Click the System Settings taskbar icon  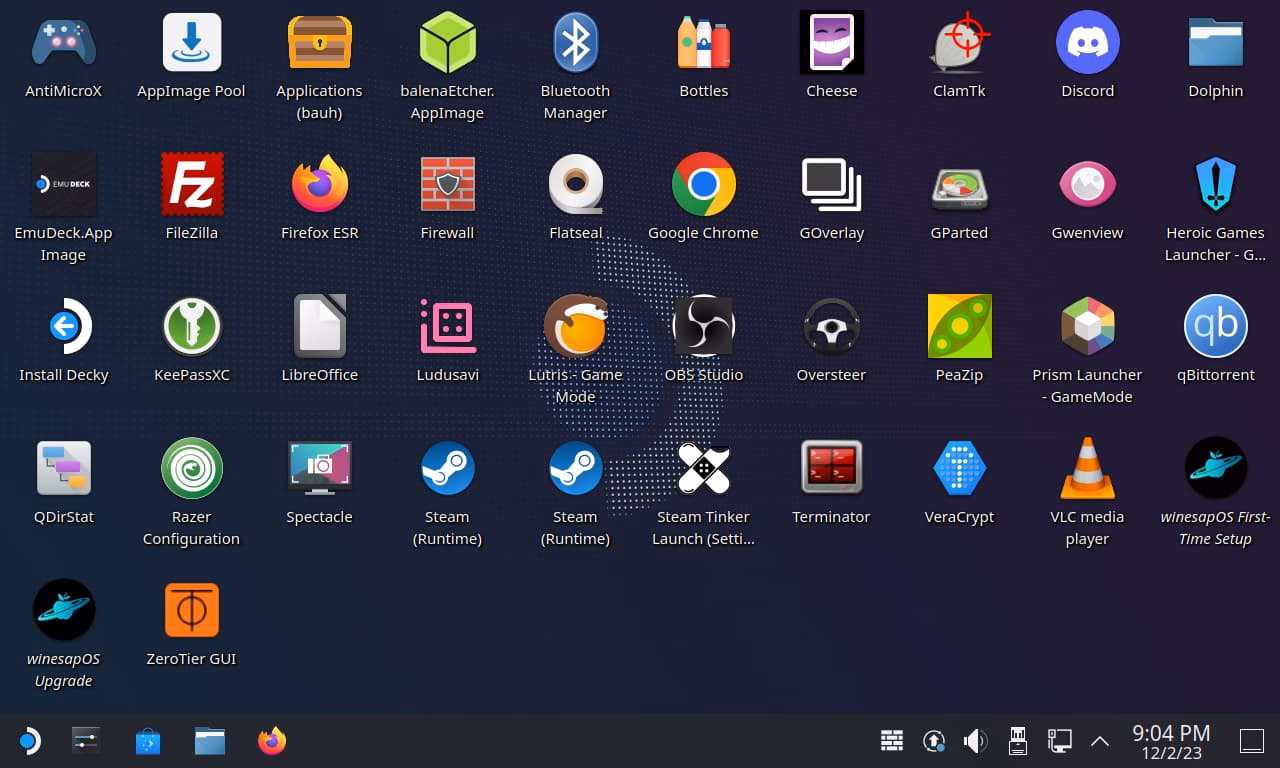click(86, 741)
